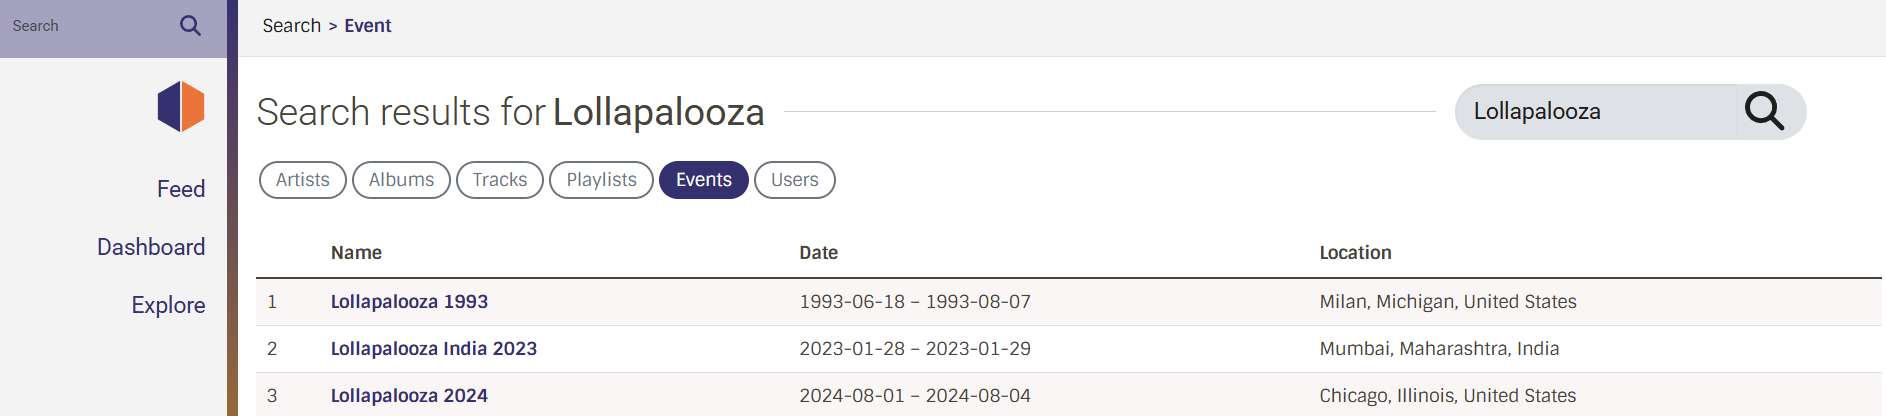The height and width of the screenshot is (416, 1886).
Task: Click the Event breadcrumb item
Action: click(367, 26)
